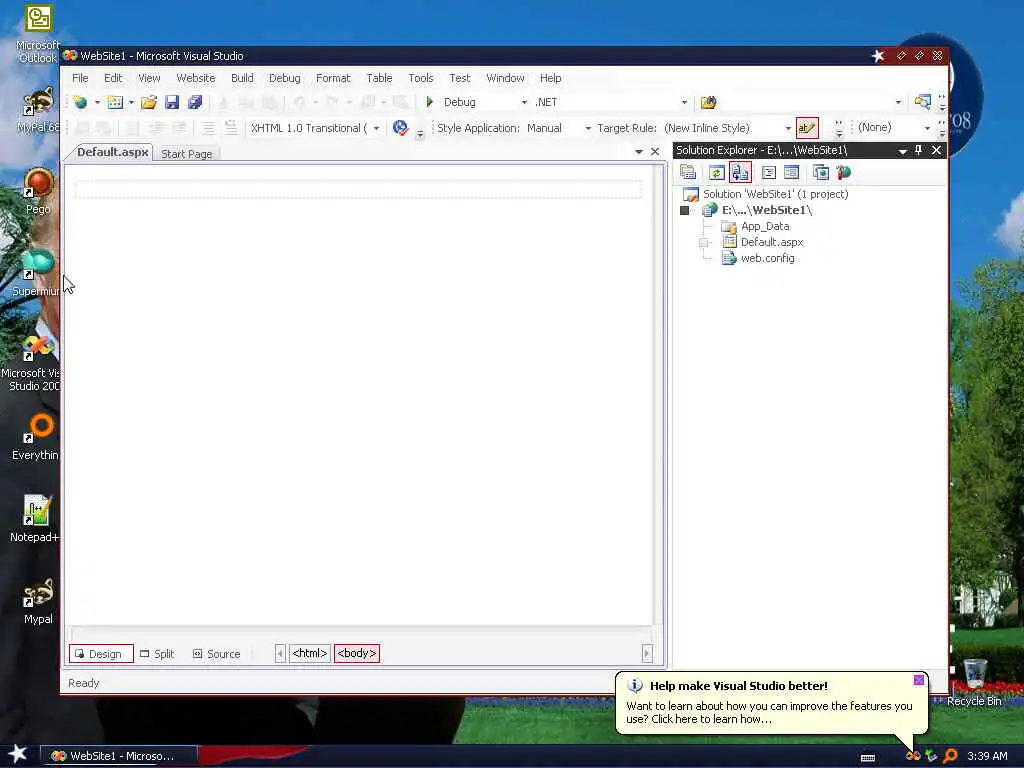Open the Test menu
The image size is (1024, 768).
[460, 78]
